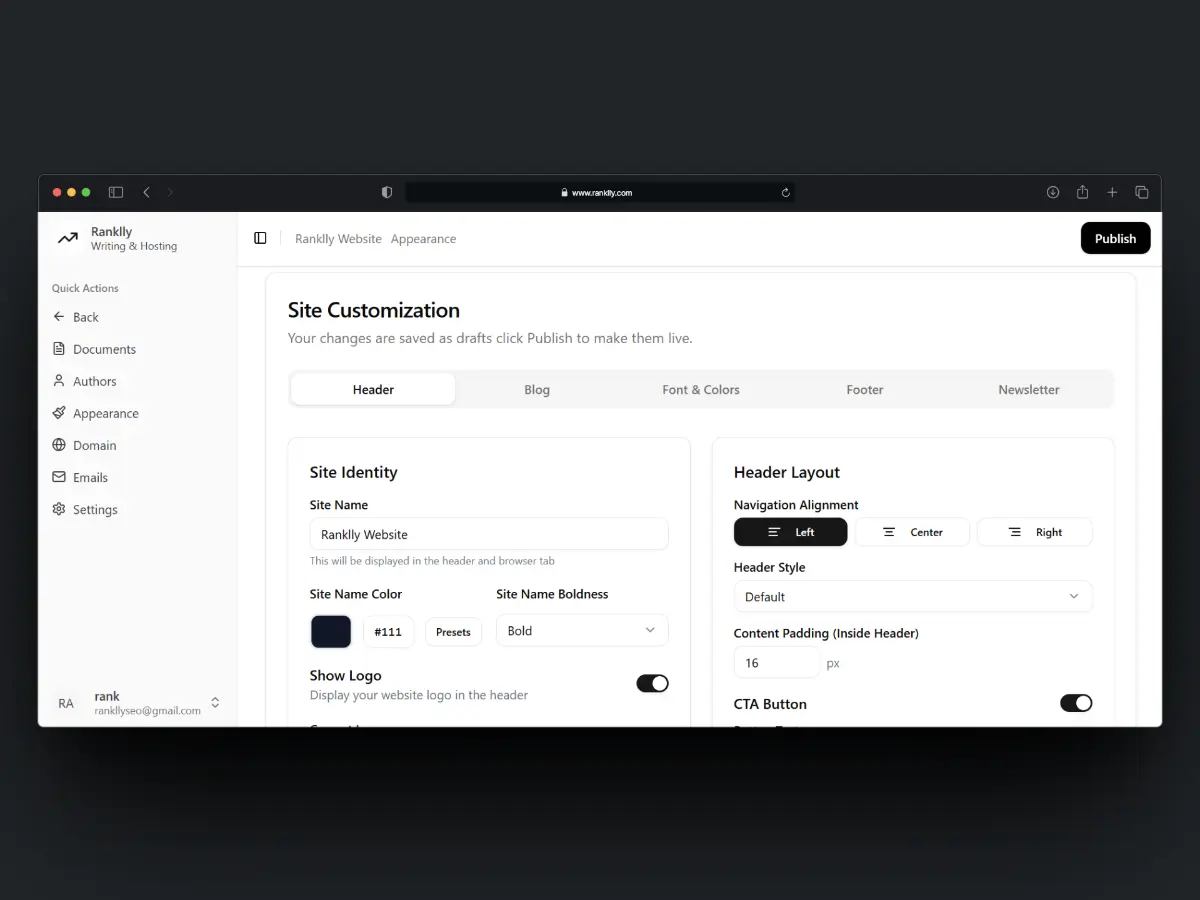Viewport: 1200px width, 900px height.
Task: Publish the site changes
Action: point(1115,238)
